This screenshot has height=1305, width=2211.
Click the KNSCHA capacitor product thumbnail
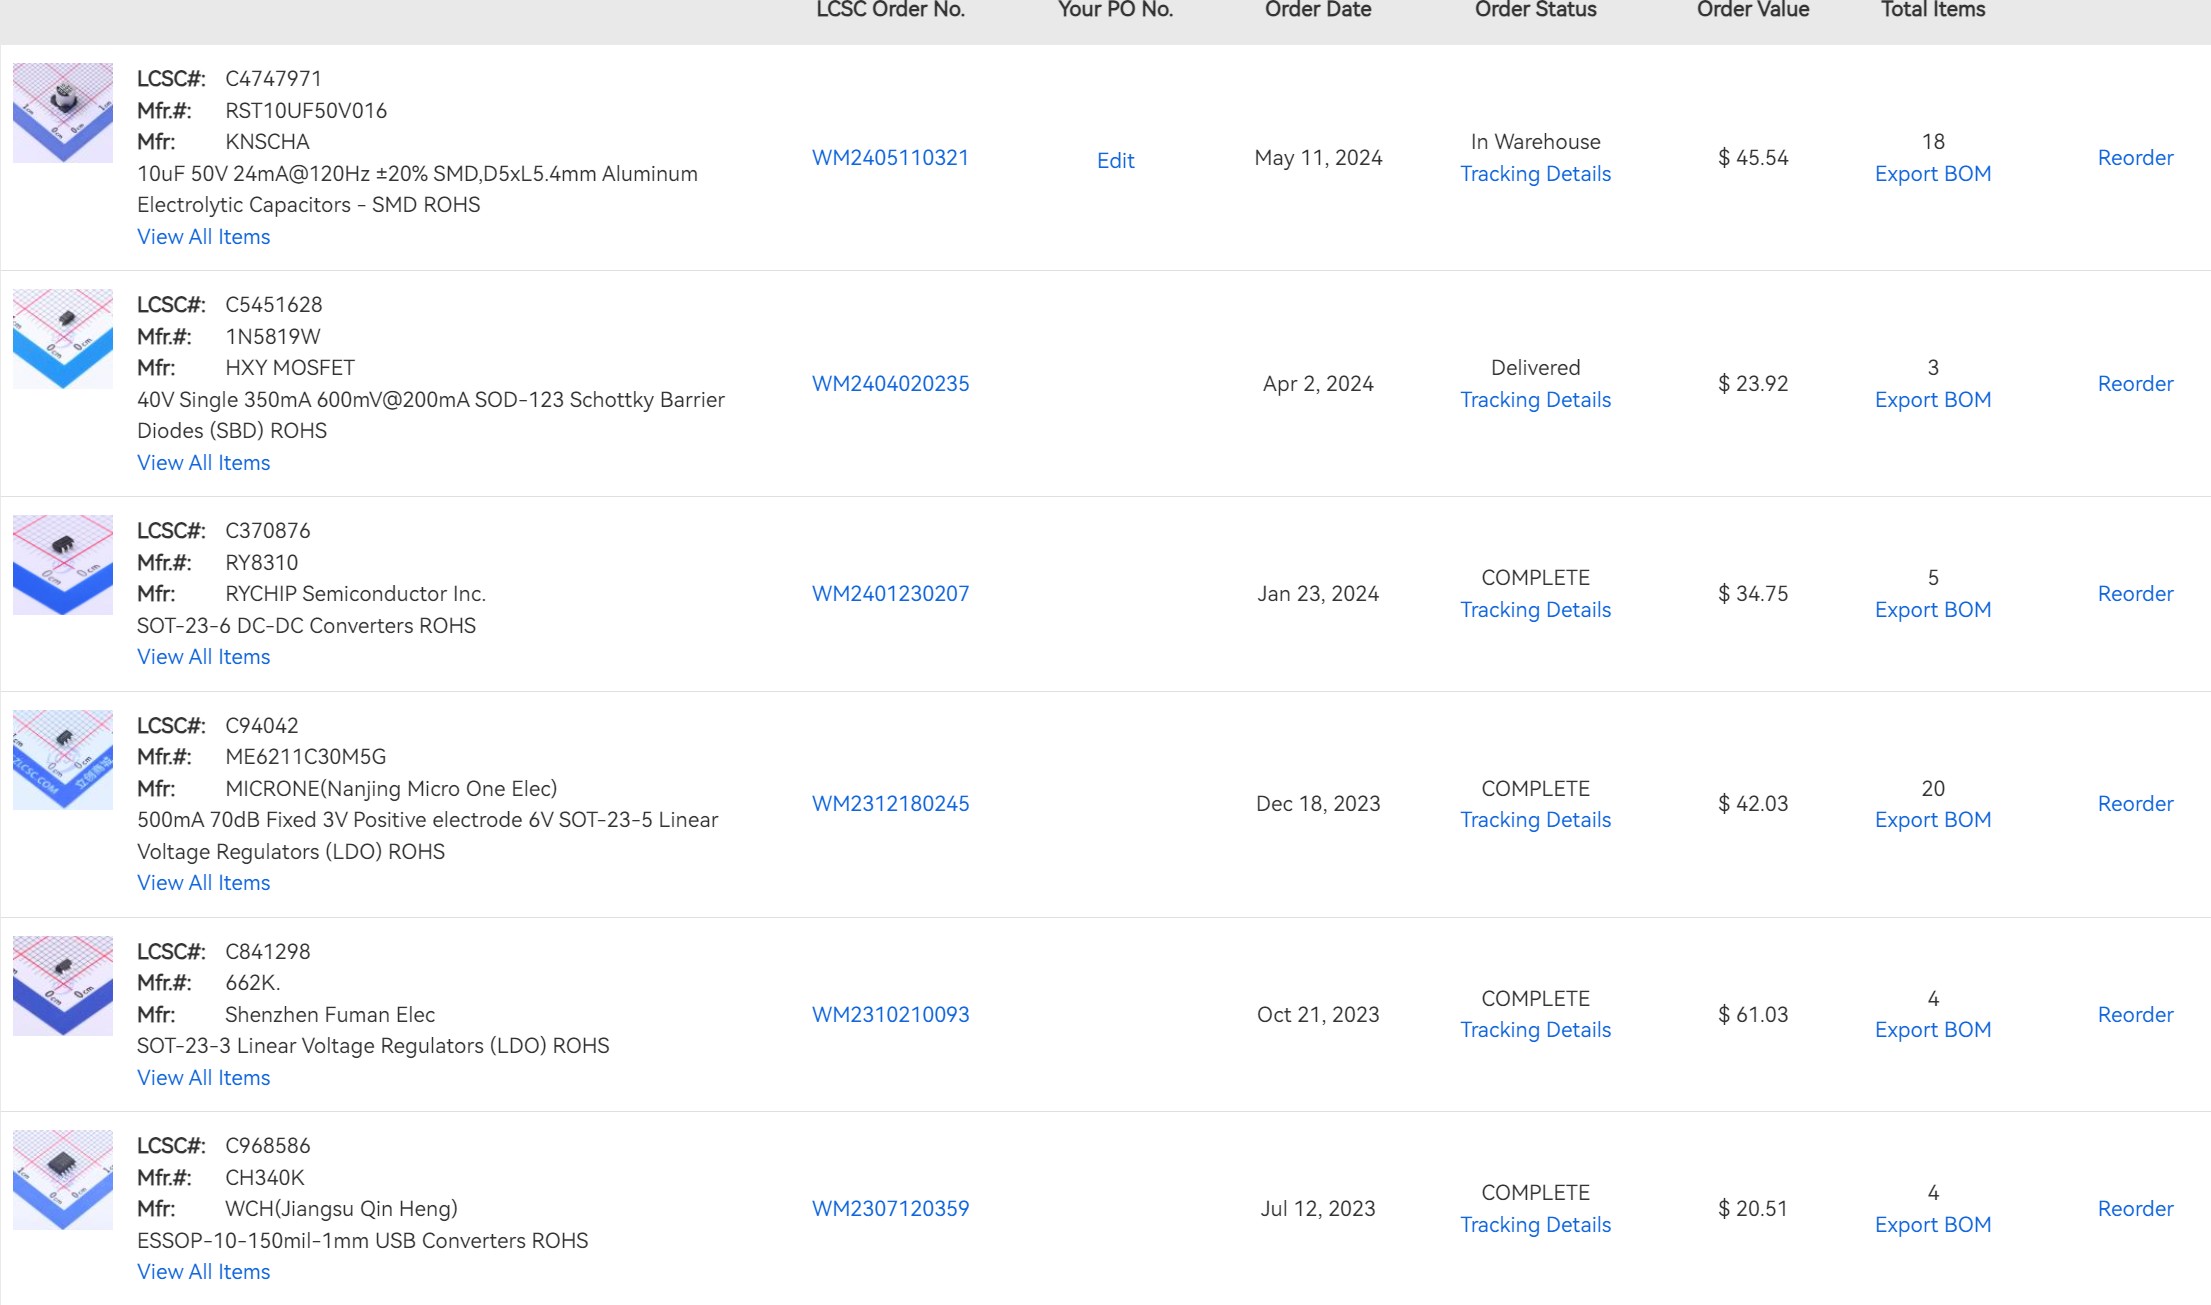(x=62, y=113)
